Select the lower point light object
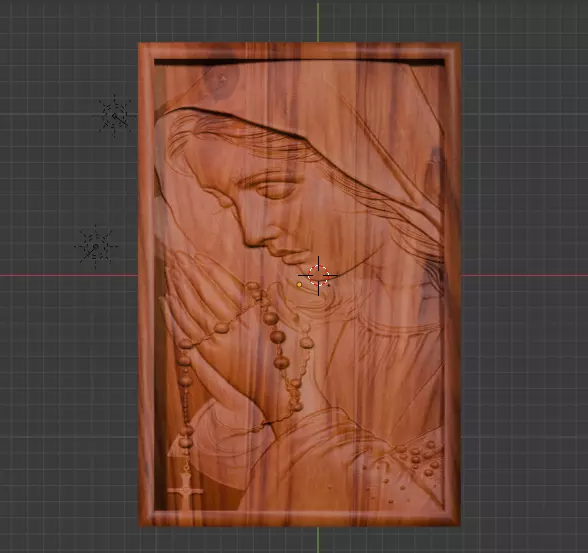This screenshot has width=588, height=553. click(96, 247)
